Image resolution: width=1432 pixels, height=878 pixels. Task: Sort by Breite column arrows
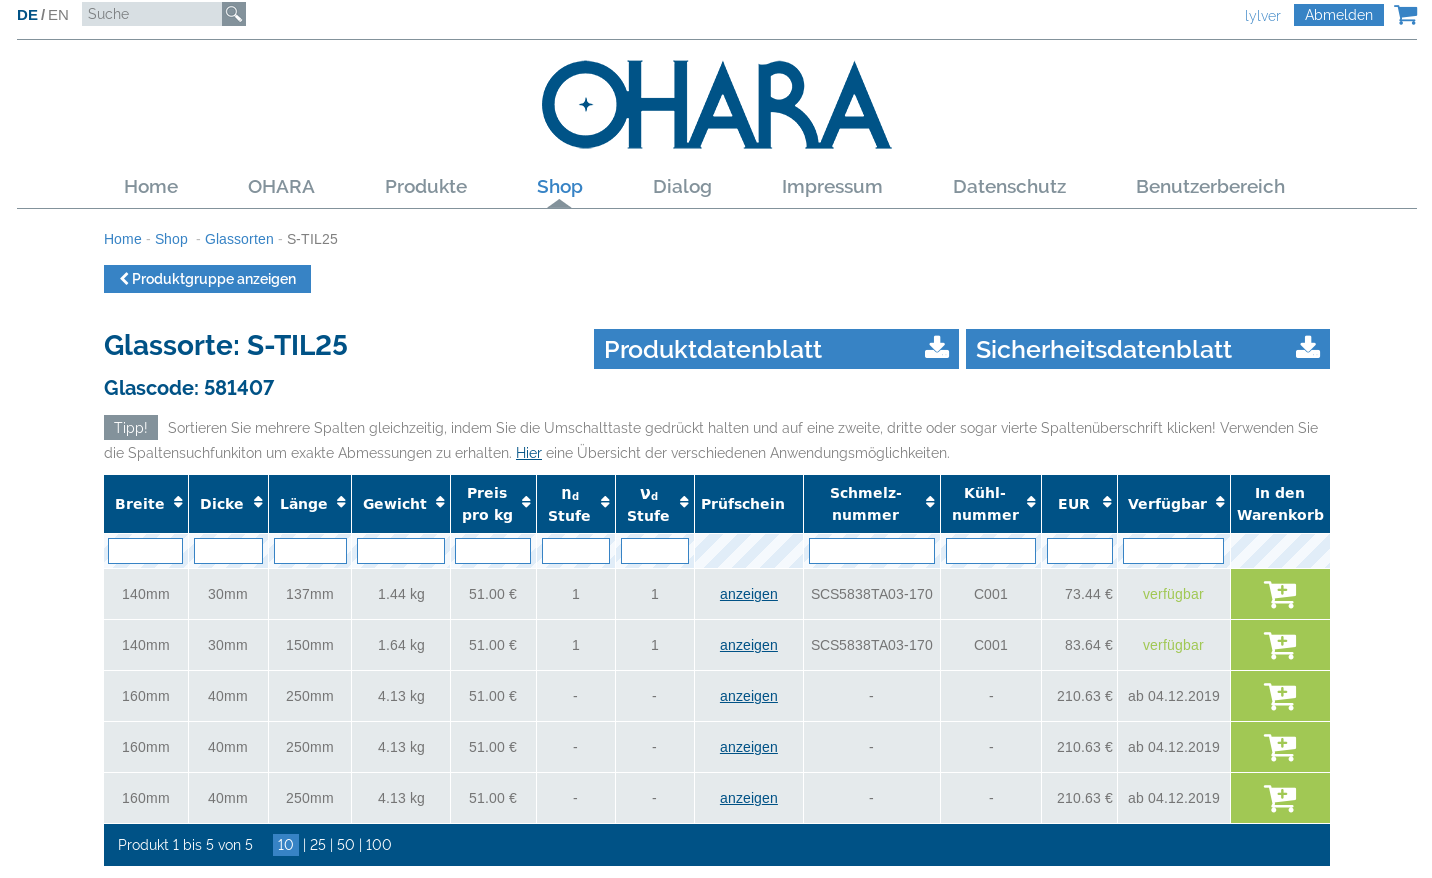pyautogui.click(x=178, y=502)
